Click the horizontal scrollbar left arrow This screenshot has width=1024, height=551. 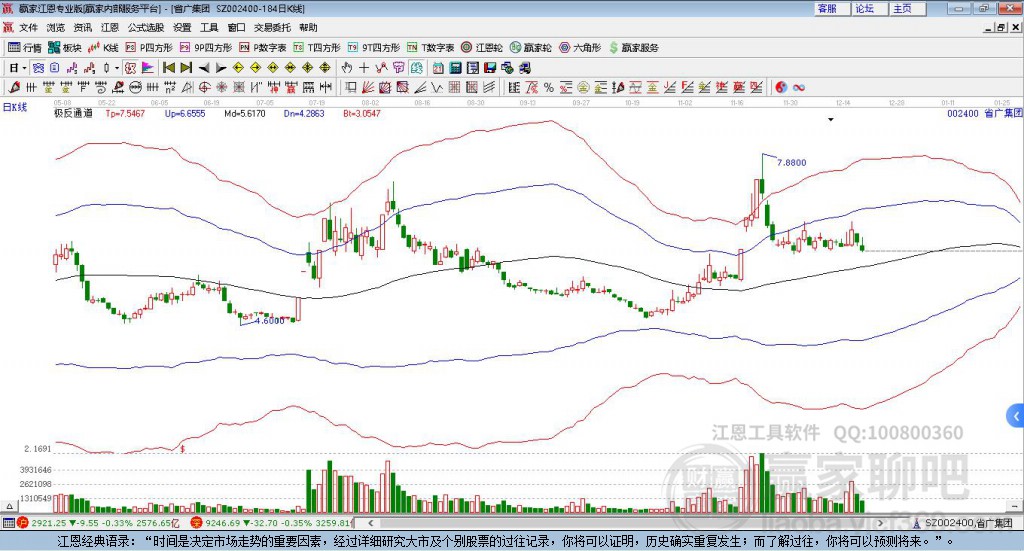(x=370, y=523)
